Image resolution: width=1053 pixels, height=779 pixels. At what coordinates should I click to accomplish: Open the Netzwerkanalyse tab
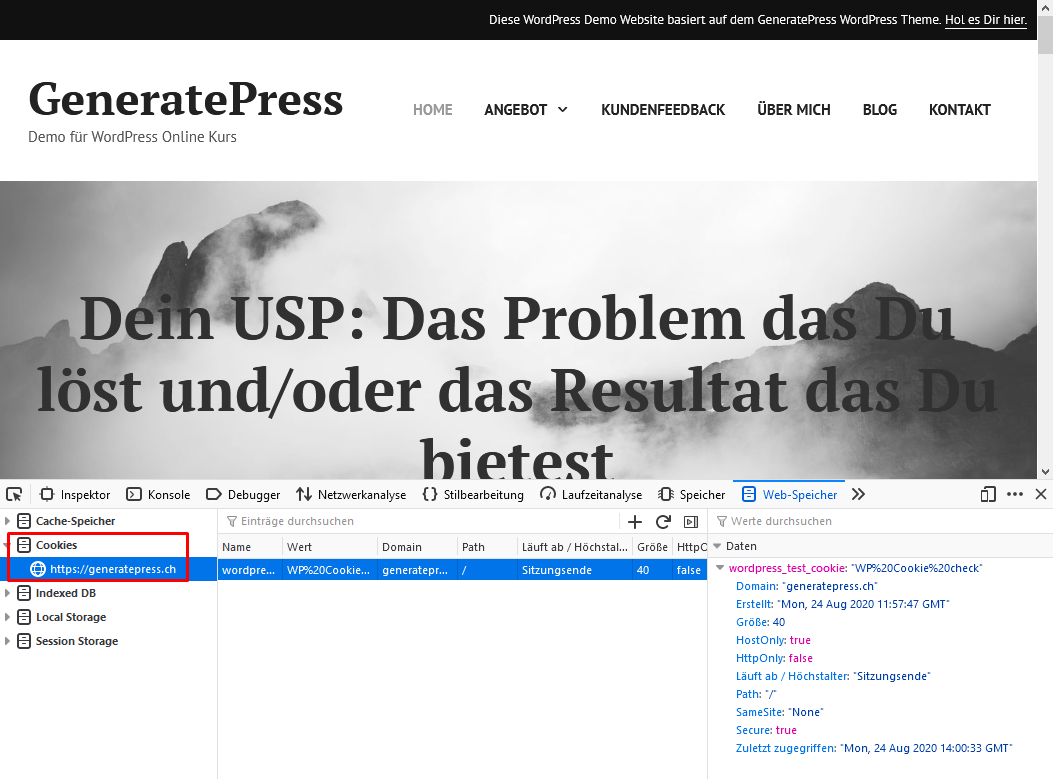pyautogui.click(x=351, y=495)
